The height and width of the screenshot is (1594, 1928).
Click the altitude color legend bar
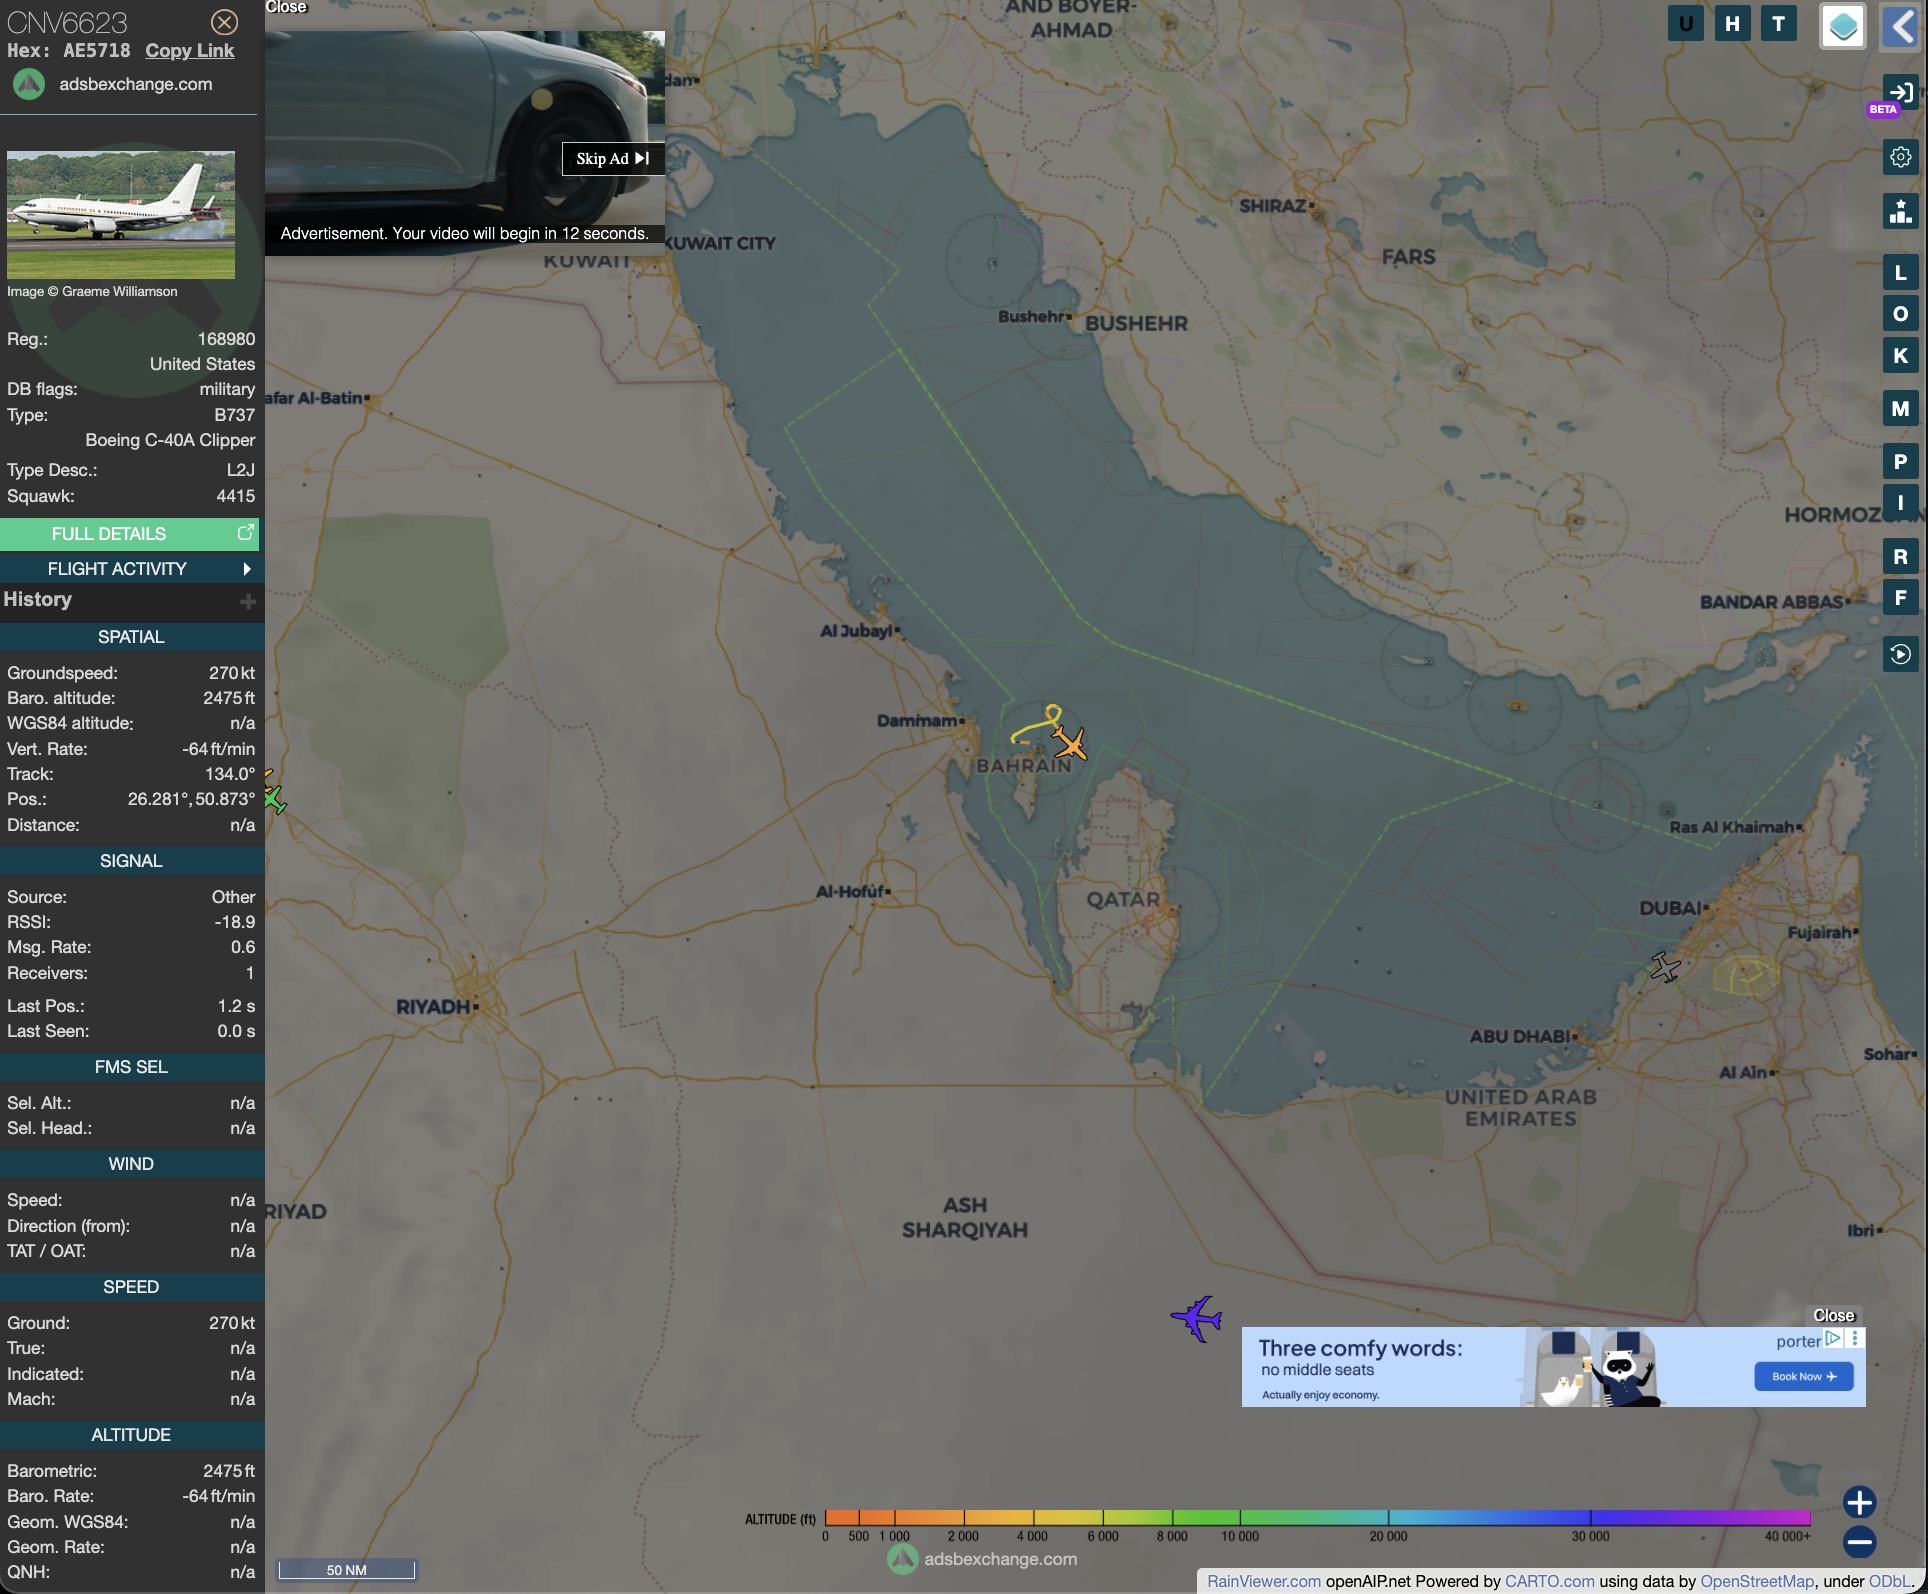tap(1318, 1517)
